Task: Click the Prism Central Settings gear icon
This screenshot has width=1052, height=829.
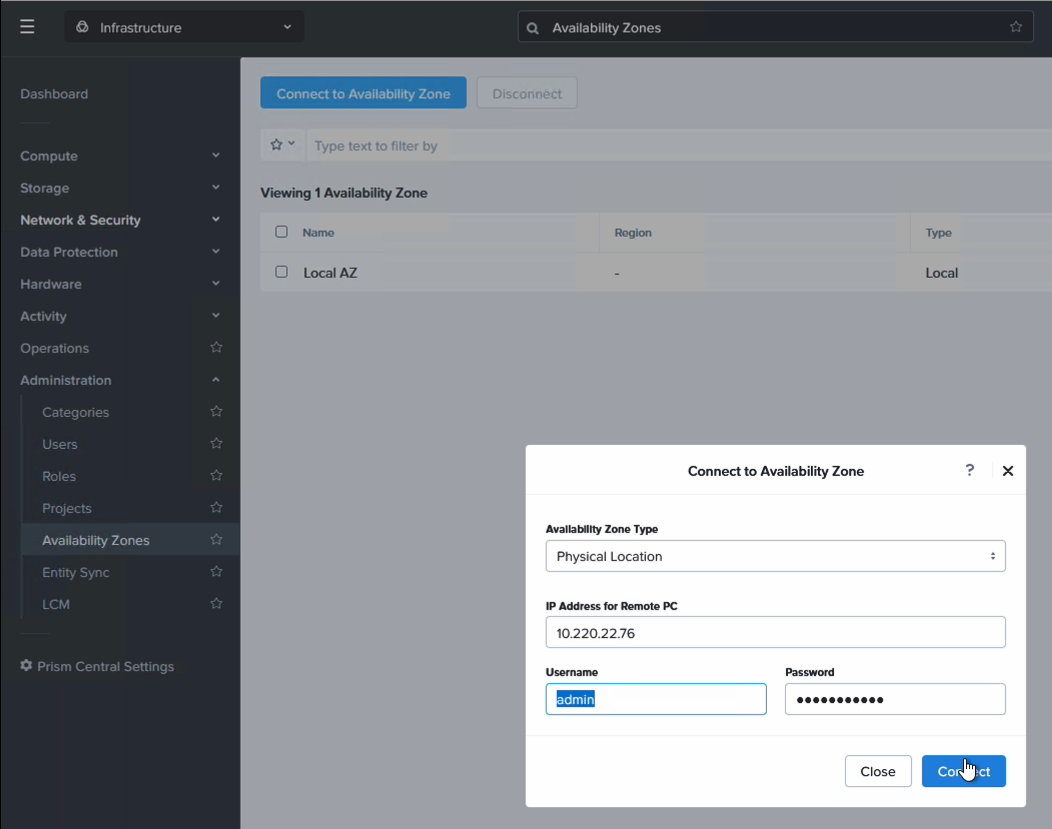Action: point(26,665)
